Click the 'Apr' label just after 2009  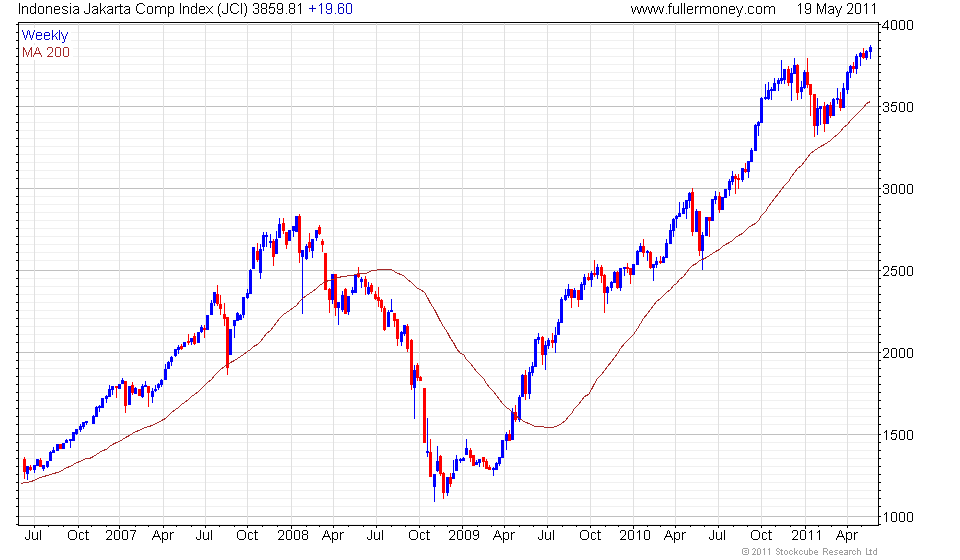(x=504, y=536)
